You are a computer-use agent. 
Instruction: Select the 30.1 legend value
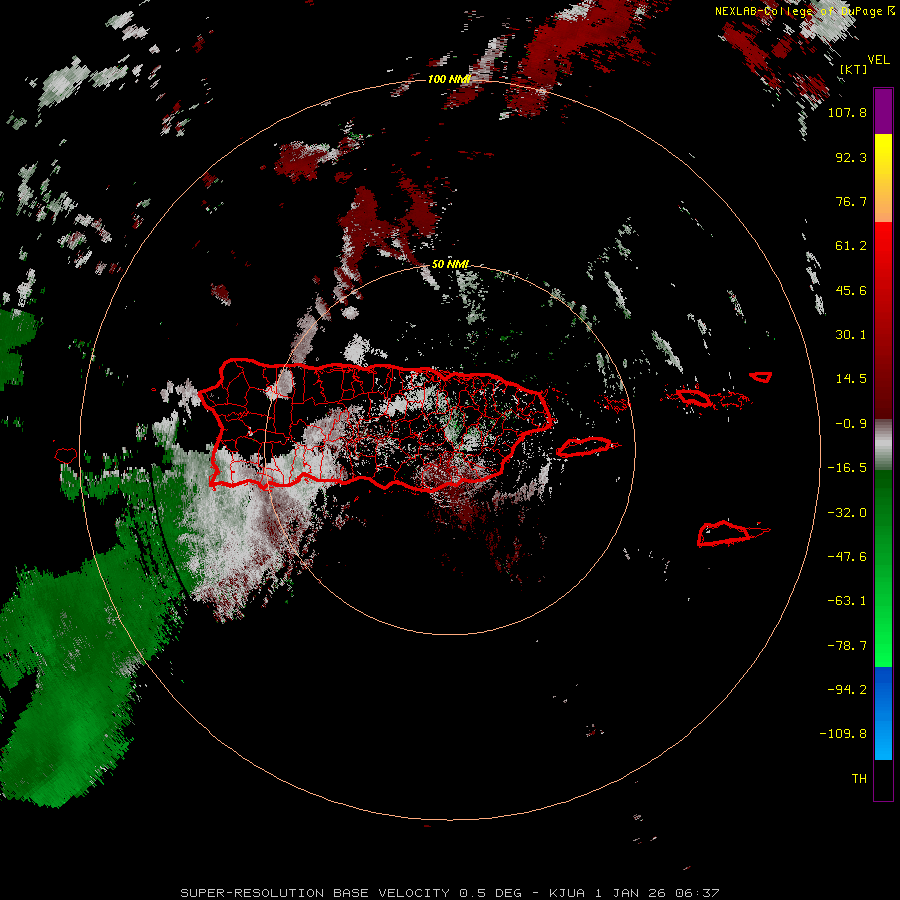[x=851, y=335]
